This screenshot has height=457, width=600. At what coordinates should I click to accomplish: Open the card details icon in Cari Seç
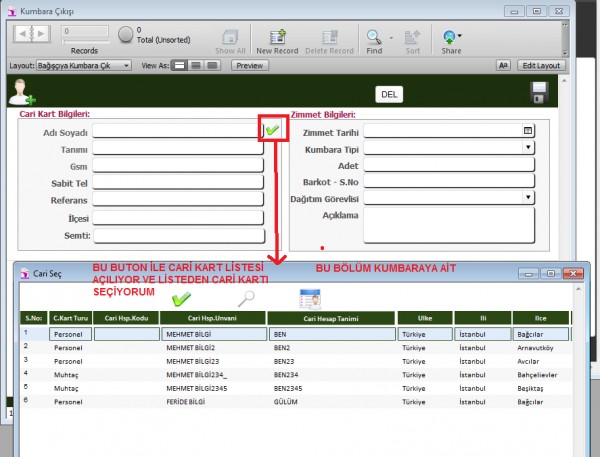click(309, 298)
